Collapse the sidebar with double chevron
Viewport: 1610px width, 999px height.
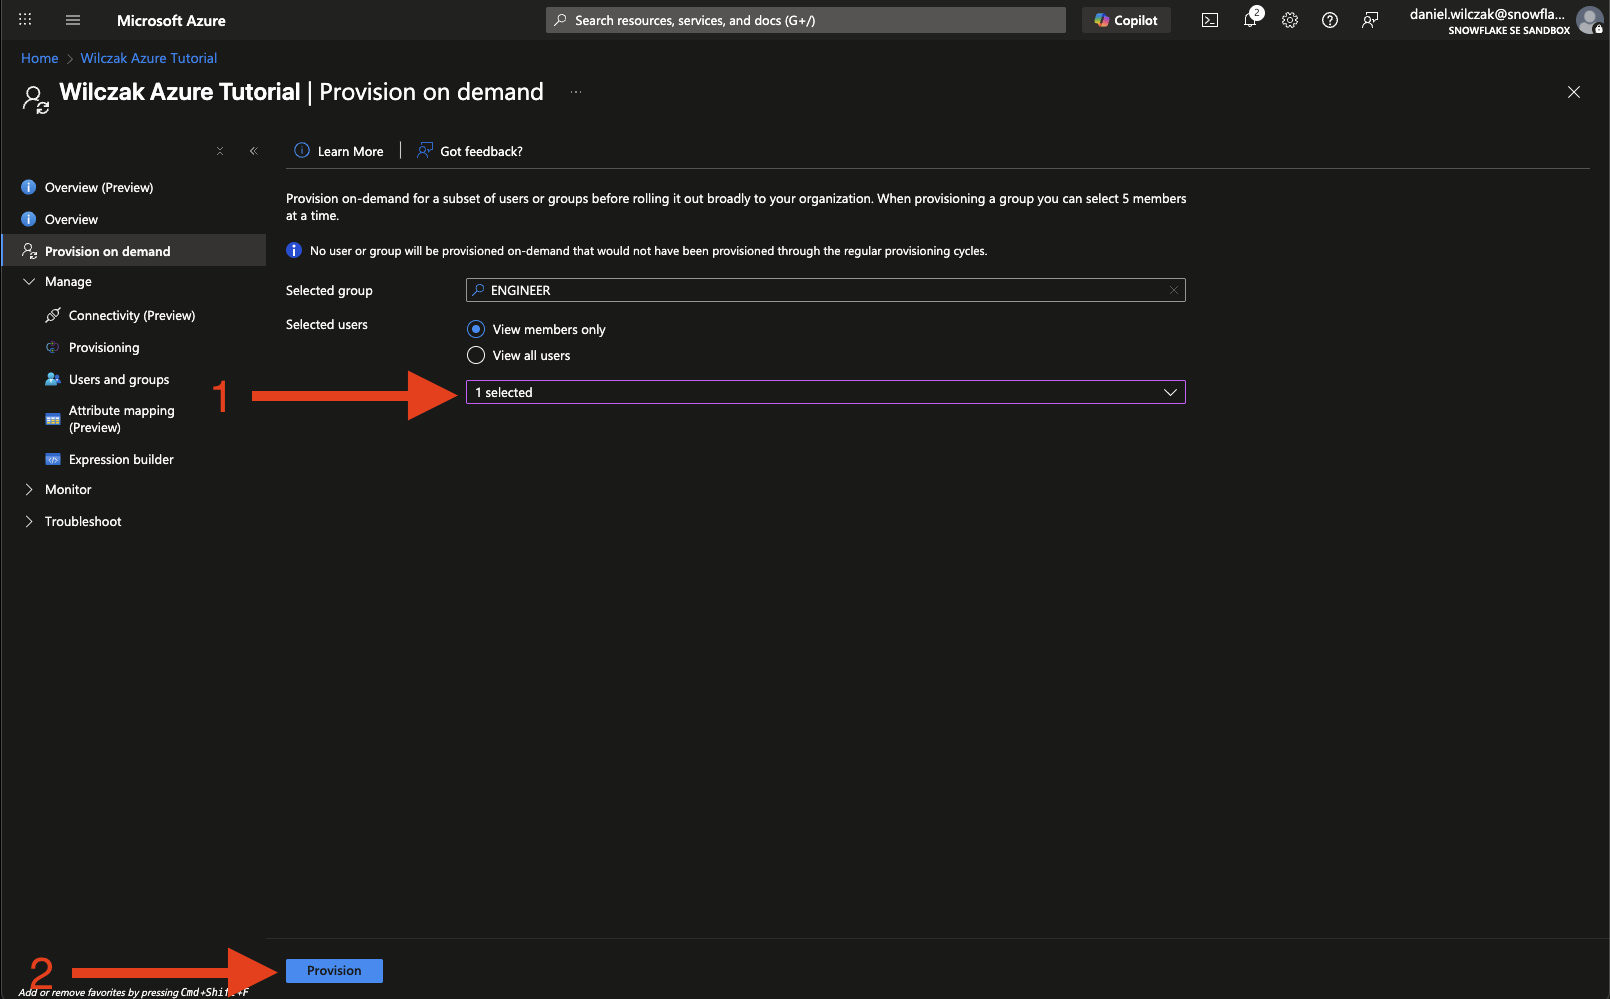254,151
